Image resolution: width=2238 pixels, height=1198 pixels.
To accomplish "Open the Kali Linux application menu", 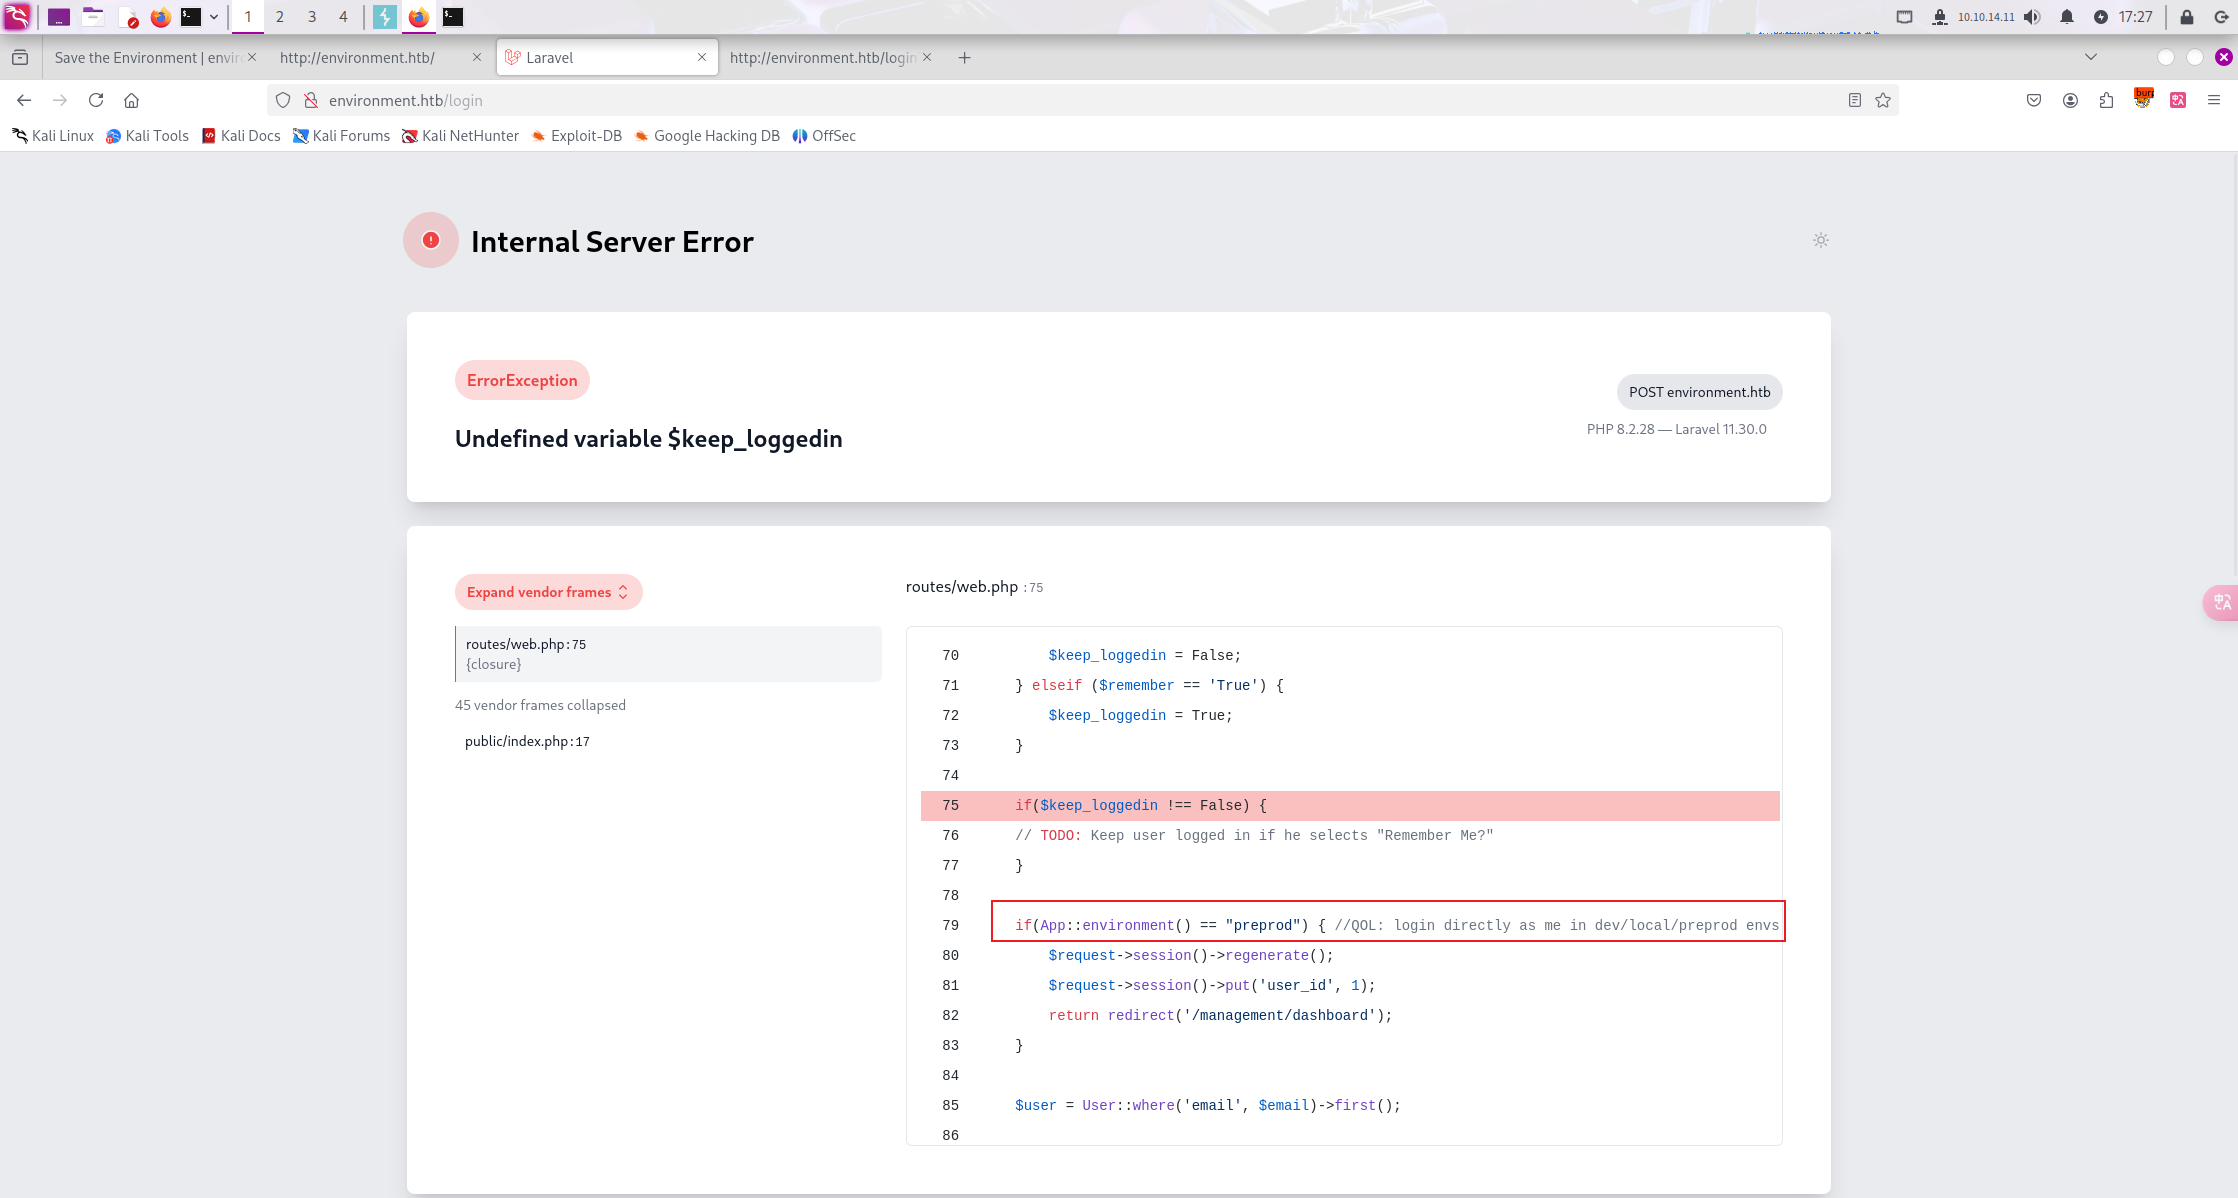I will [x=18, y=16].
